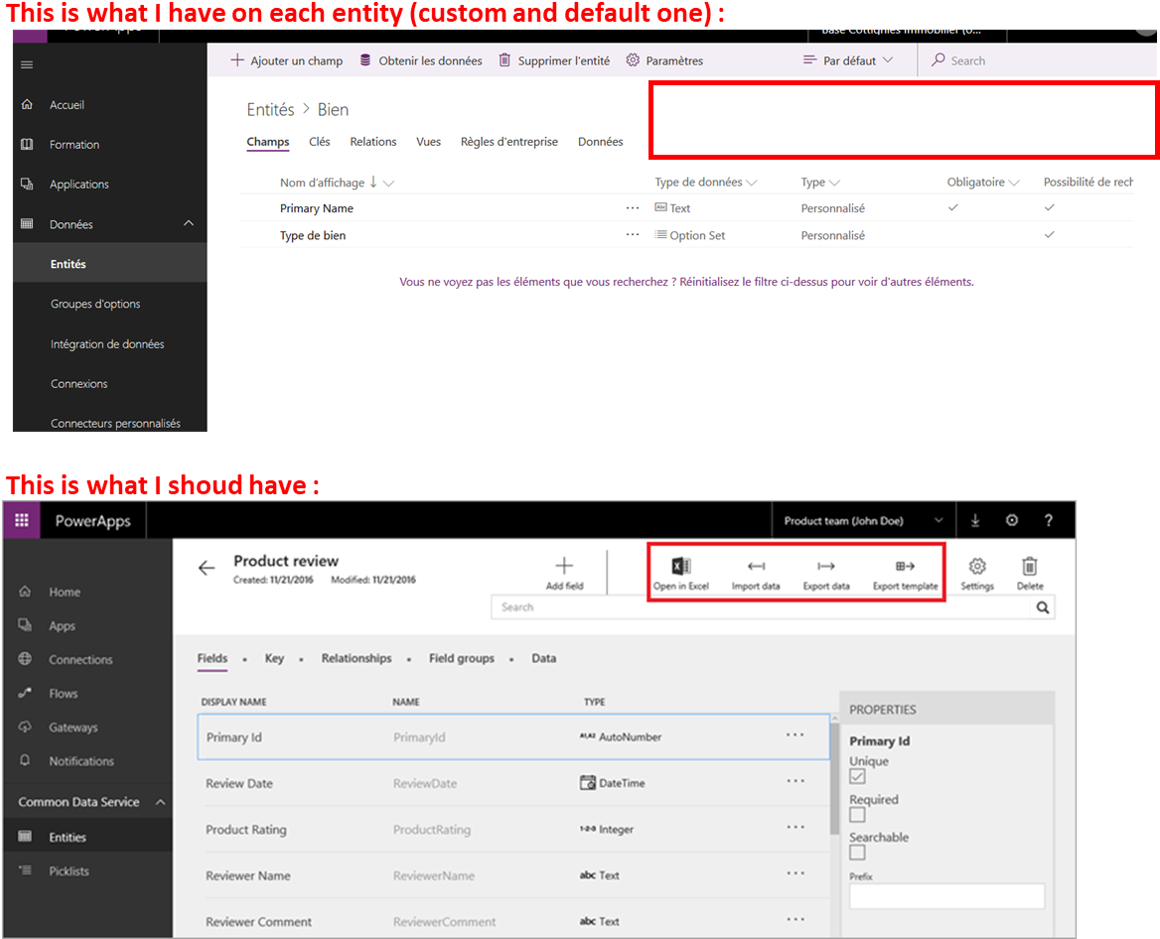
Task: Switch to the Relationships tab
Action: point(356,658)
